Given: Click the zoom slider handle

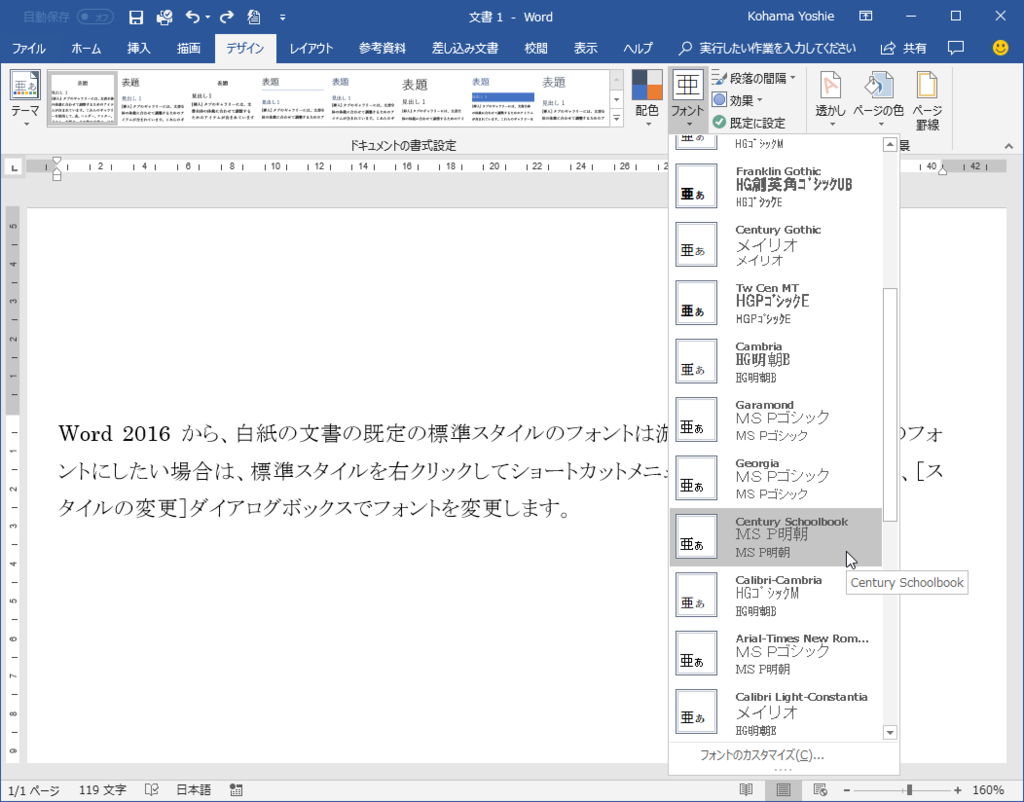Looking at the screenshot, I should tap(908, 790).
